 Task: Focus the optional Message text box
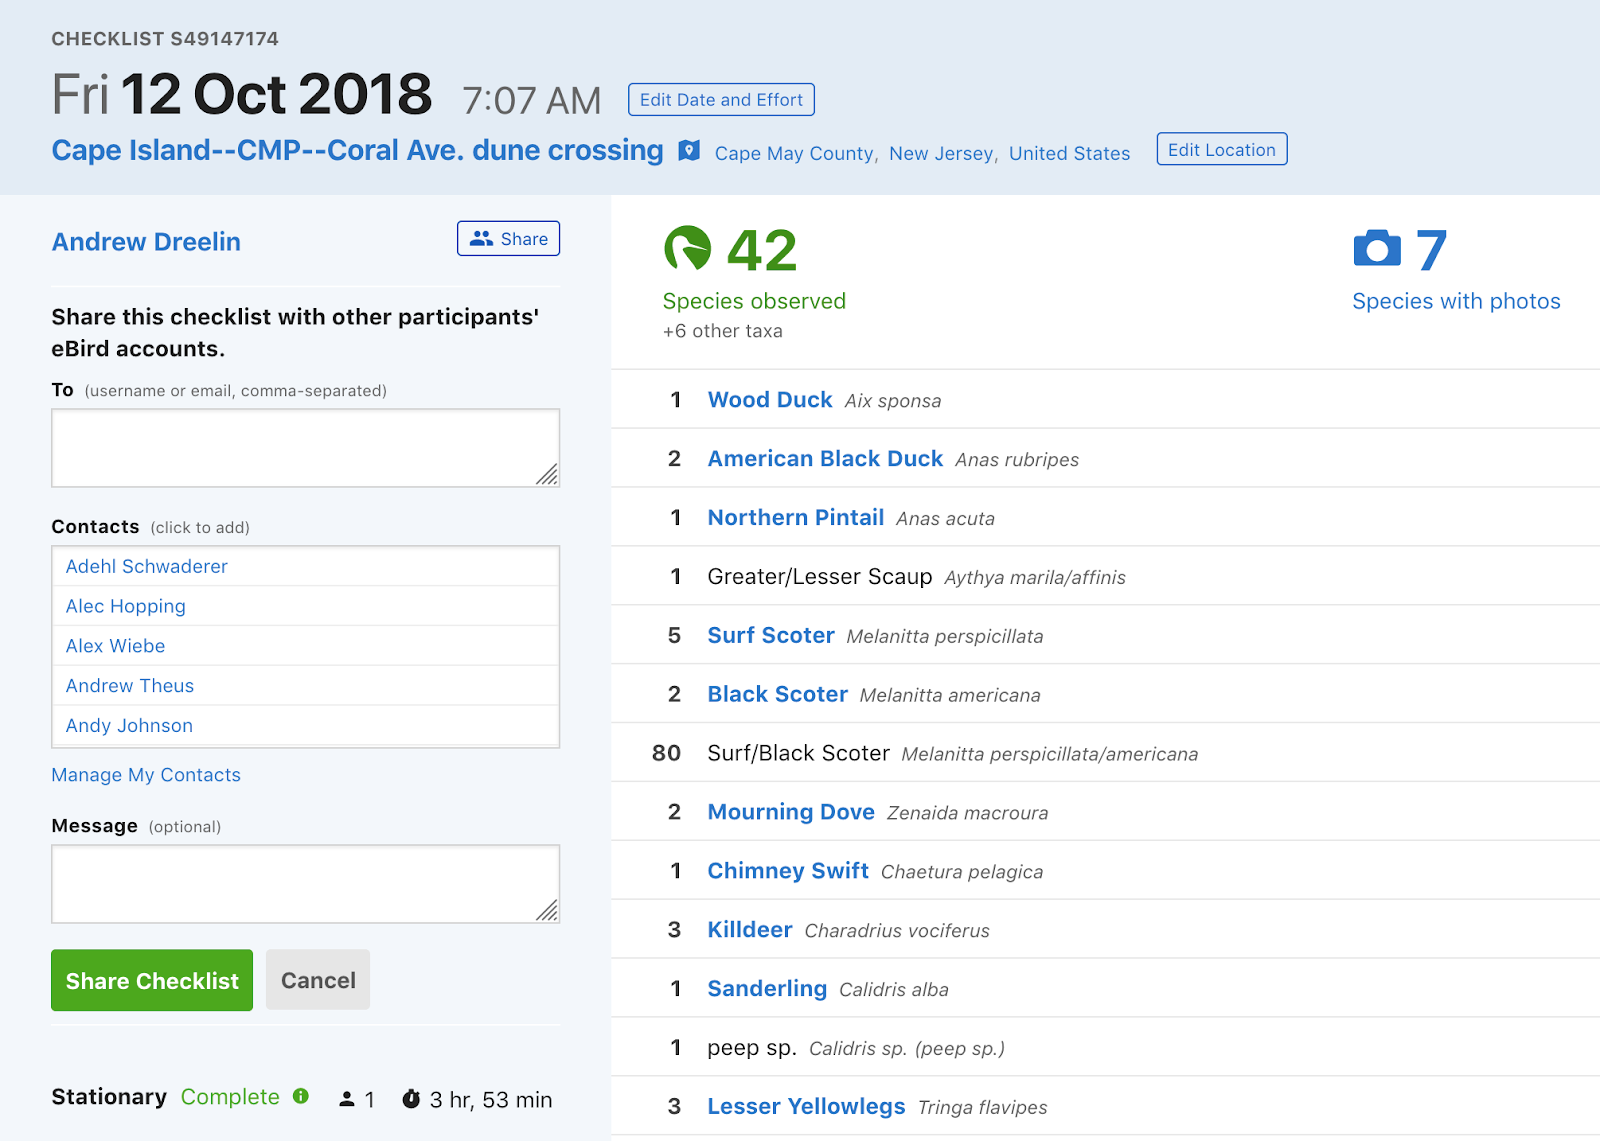pos(305,883)
